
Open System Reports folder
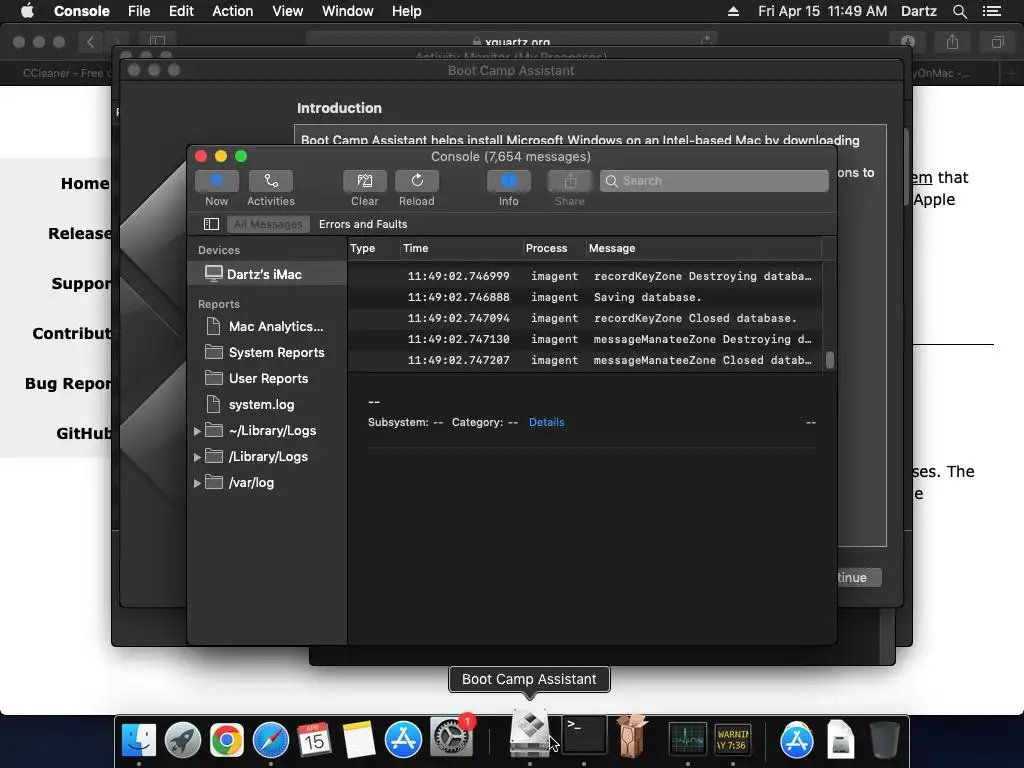click(x=267, y=353)
